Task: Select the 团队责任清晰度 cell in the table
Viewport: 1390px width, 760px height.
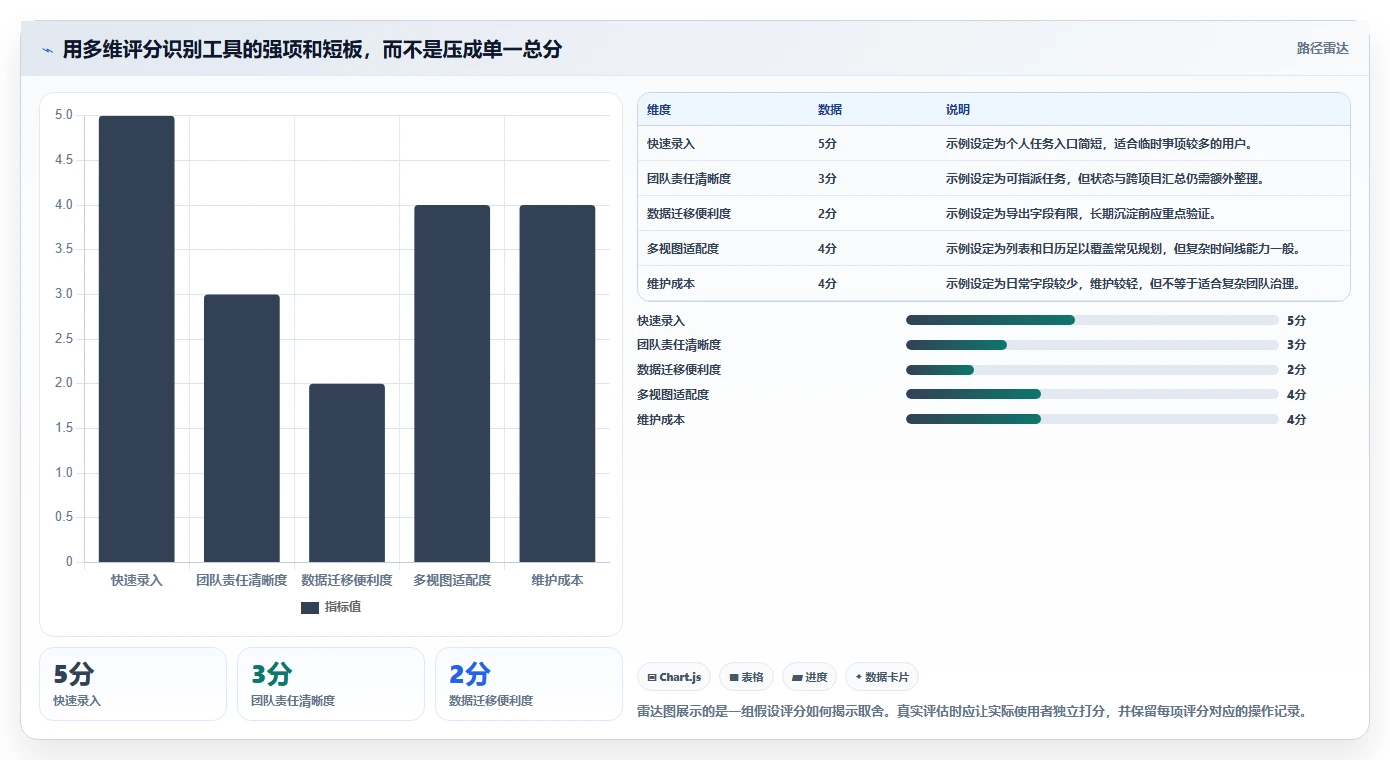Action: (x=689, y=179)
